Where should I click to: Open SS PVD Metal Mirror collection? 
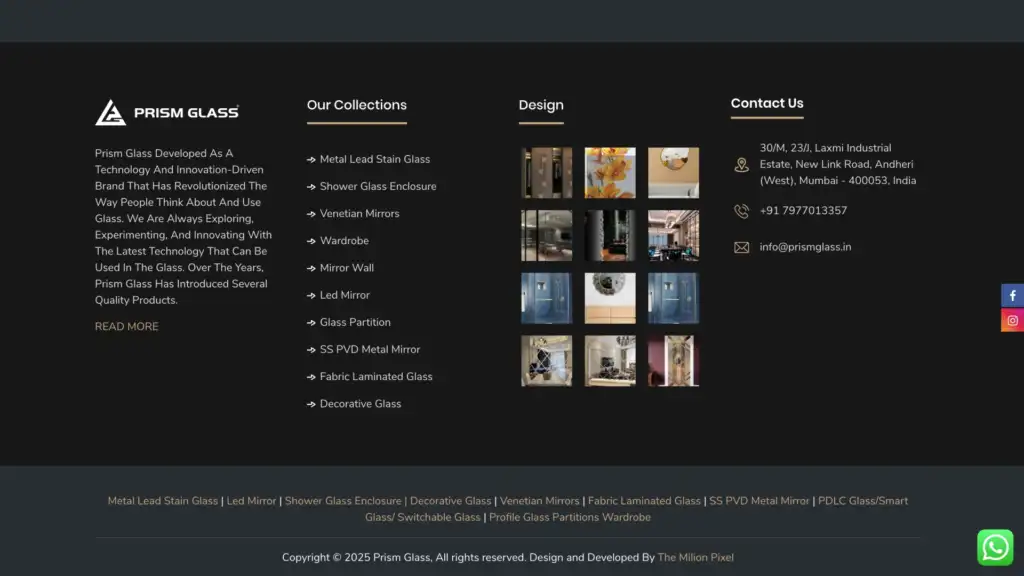pyautogui.click(x=369, y=350)
